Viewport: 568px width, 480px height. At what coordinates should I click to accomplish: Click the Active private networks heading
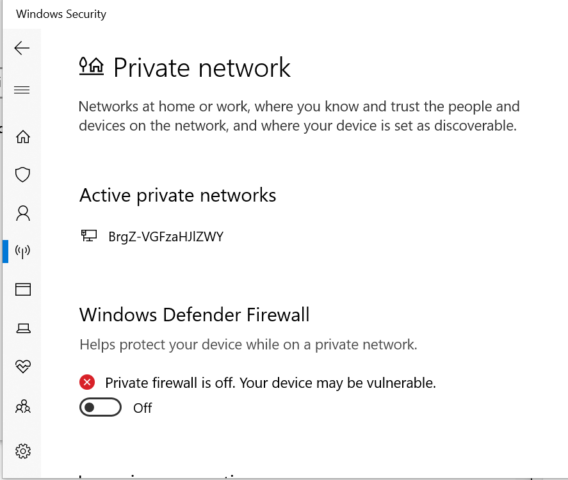click(178, 196)
